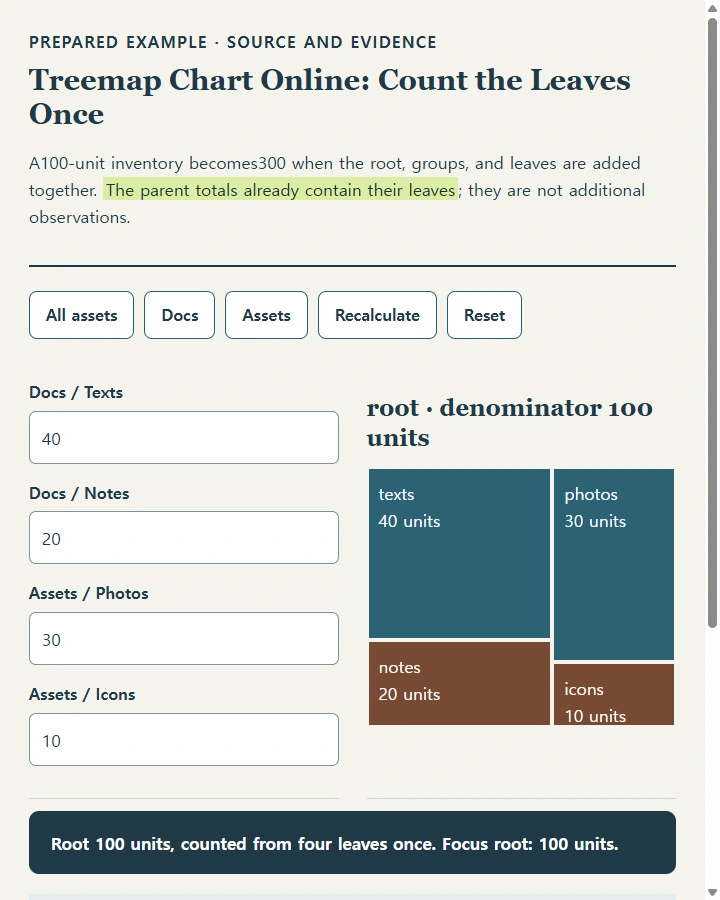
Task: Click the scrollbar up arrow
Action: (x=713, y=8)
